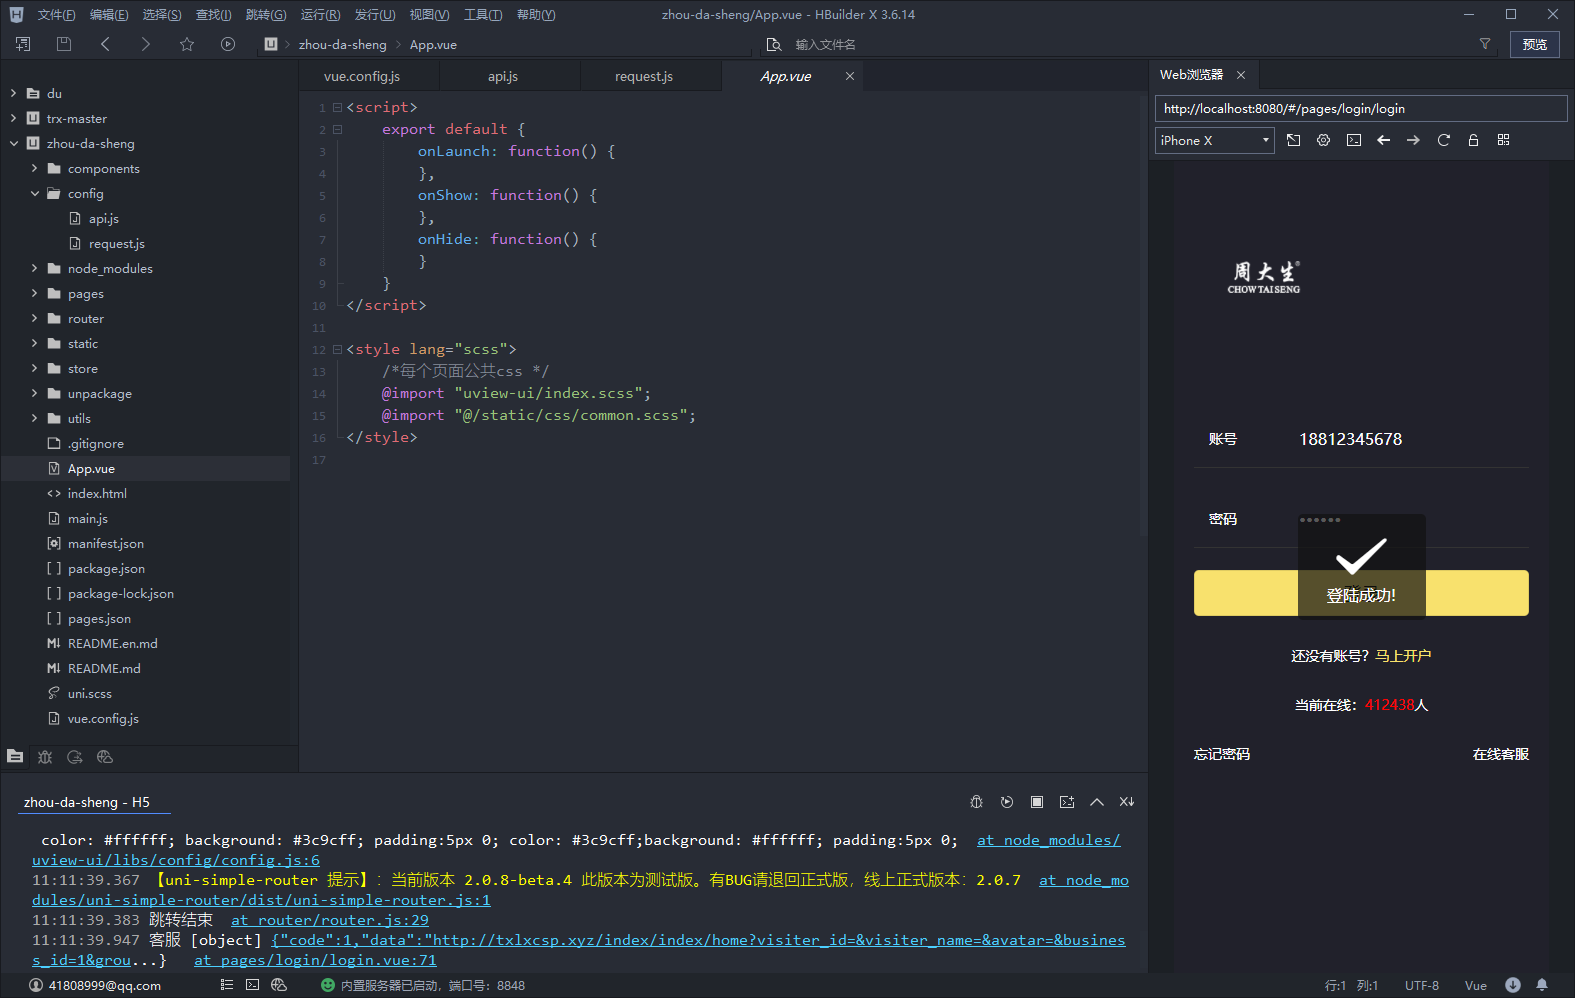Close the App.vue editor tab
This screenshot has width=1575, height=998.
click(850, 76)
